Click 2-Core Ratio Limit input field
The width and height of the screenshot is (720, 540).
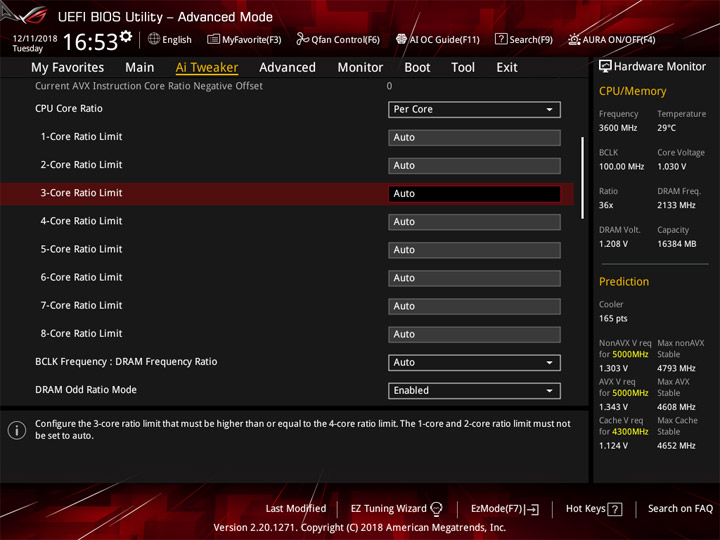474,165
